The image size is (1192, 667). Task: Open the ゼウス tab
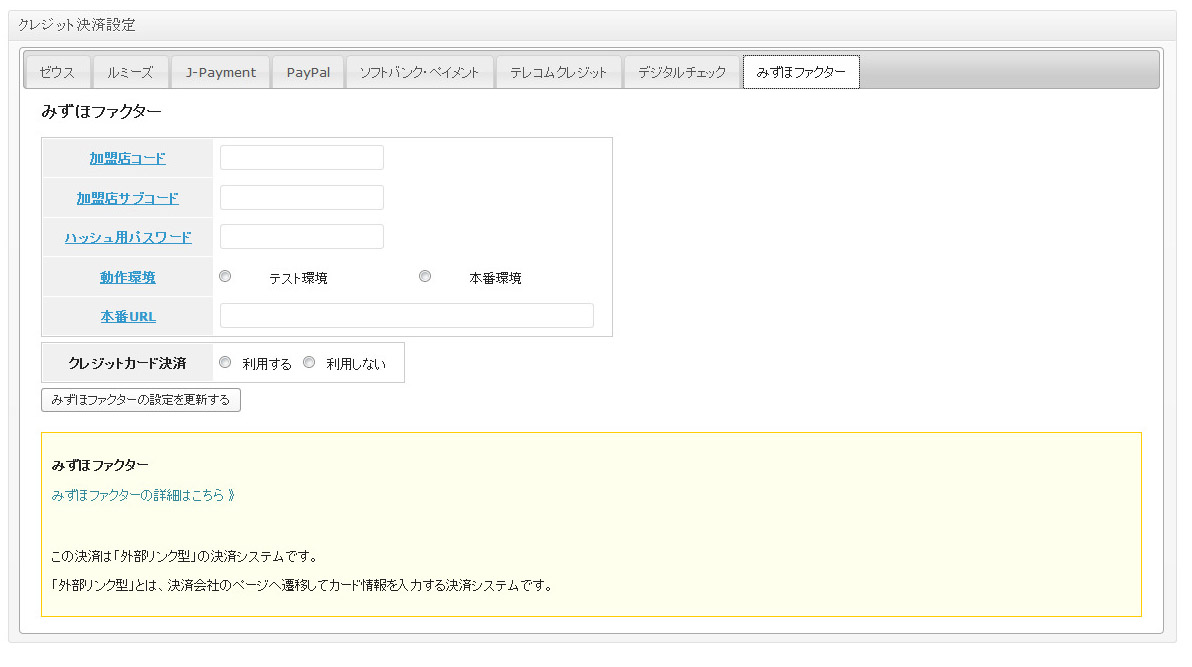tap(57, 73)
